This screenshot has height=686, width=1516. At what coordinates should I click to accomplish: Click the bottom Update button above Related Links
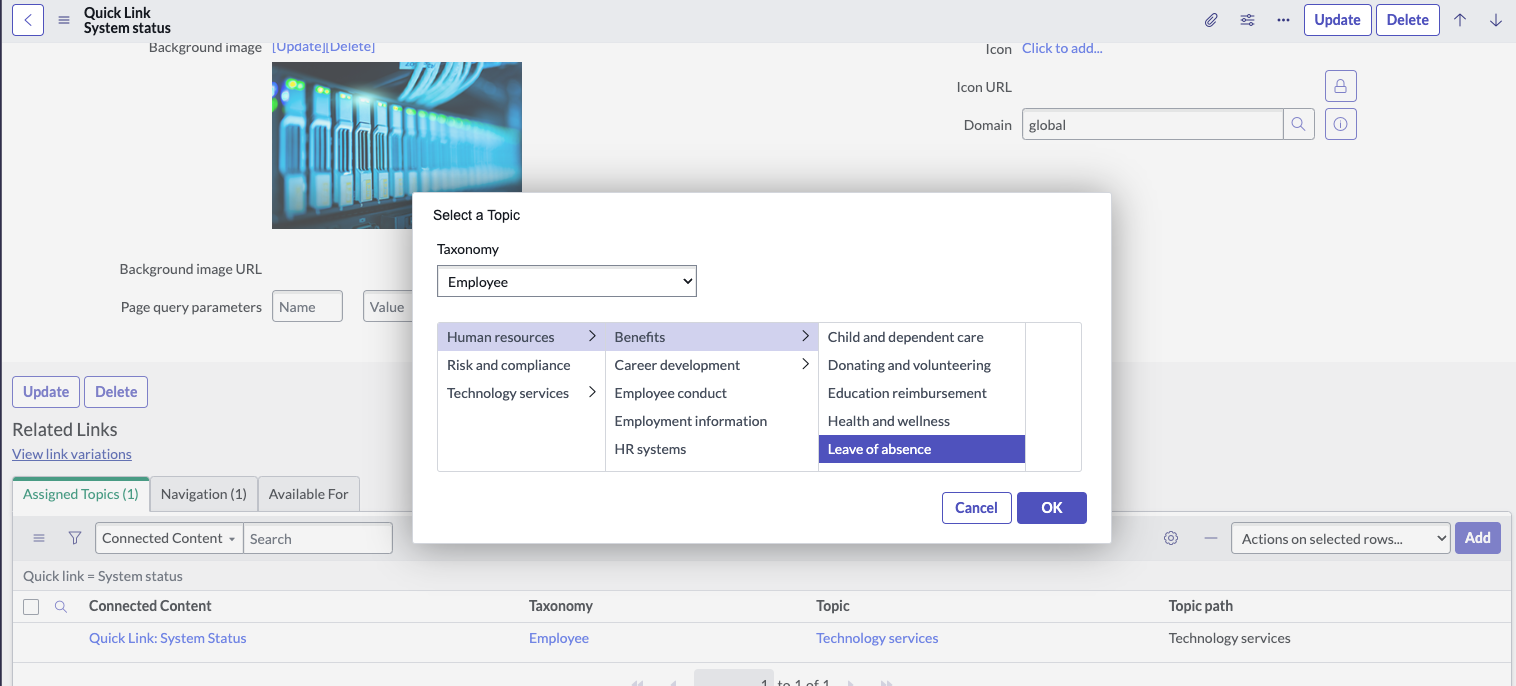coord(46,392)
